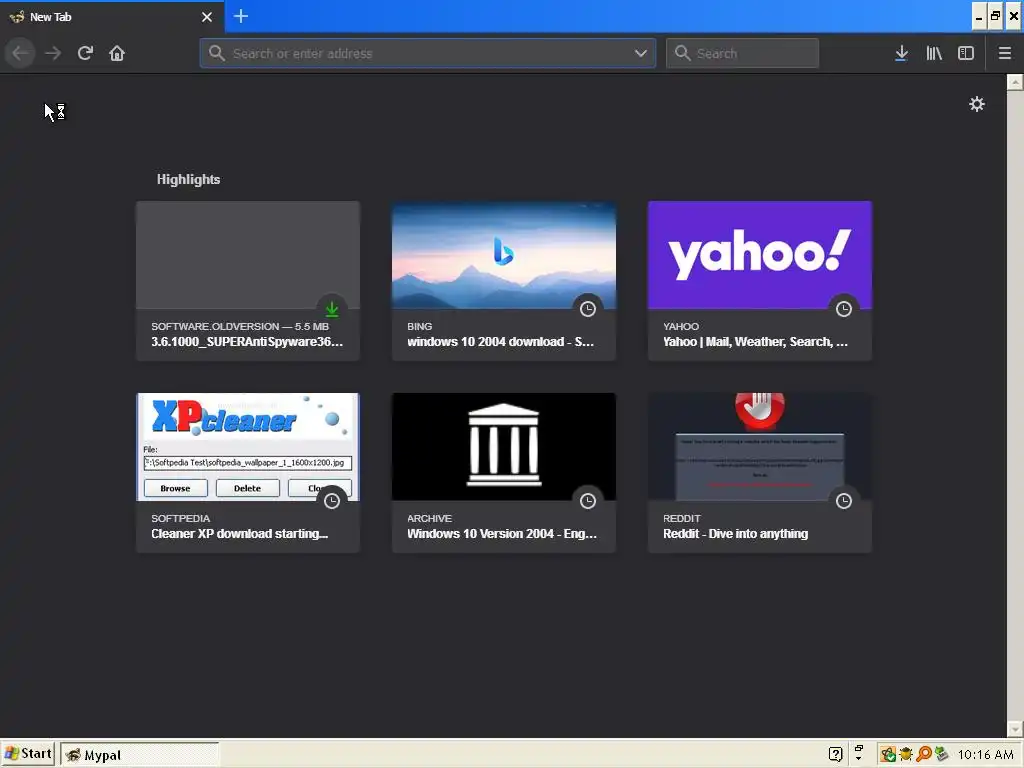Focus the Search or enter address field

click(428, 53)
